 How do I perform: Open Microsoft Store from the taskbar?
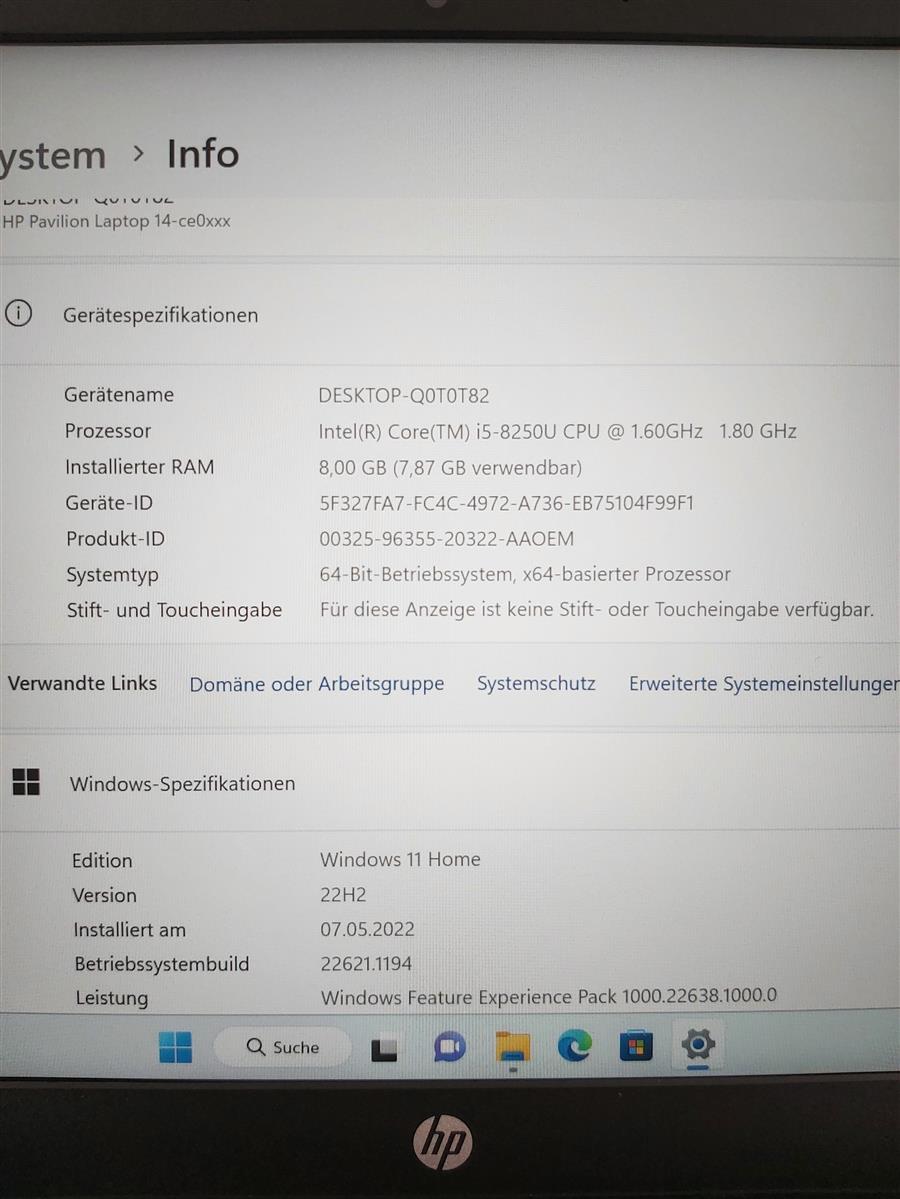pos(636,1046)
